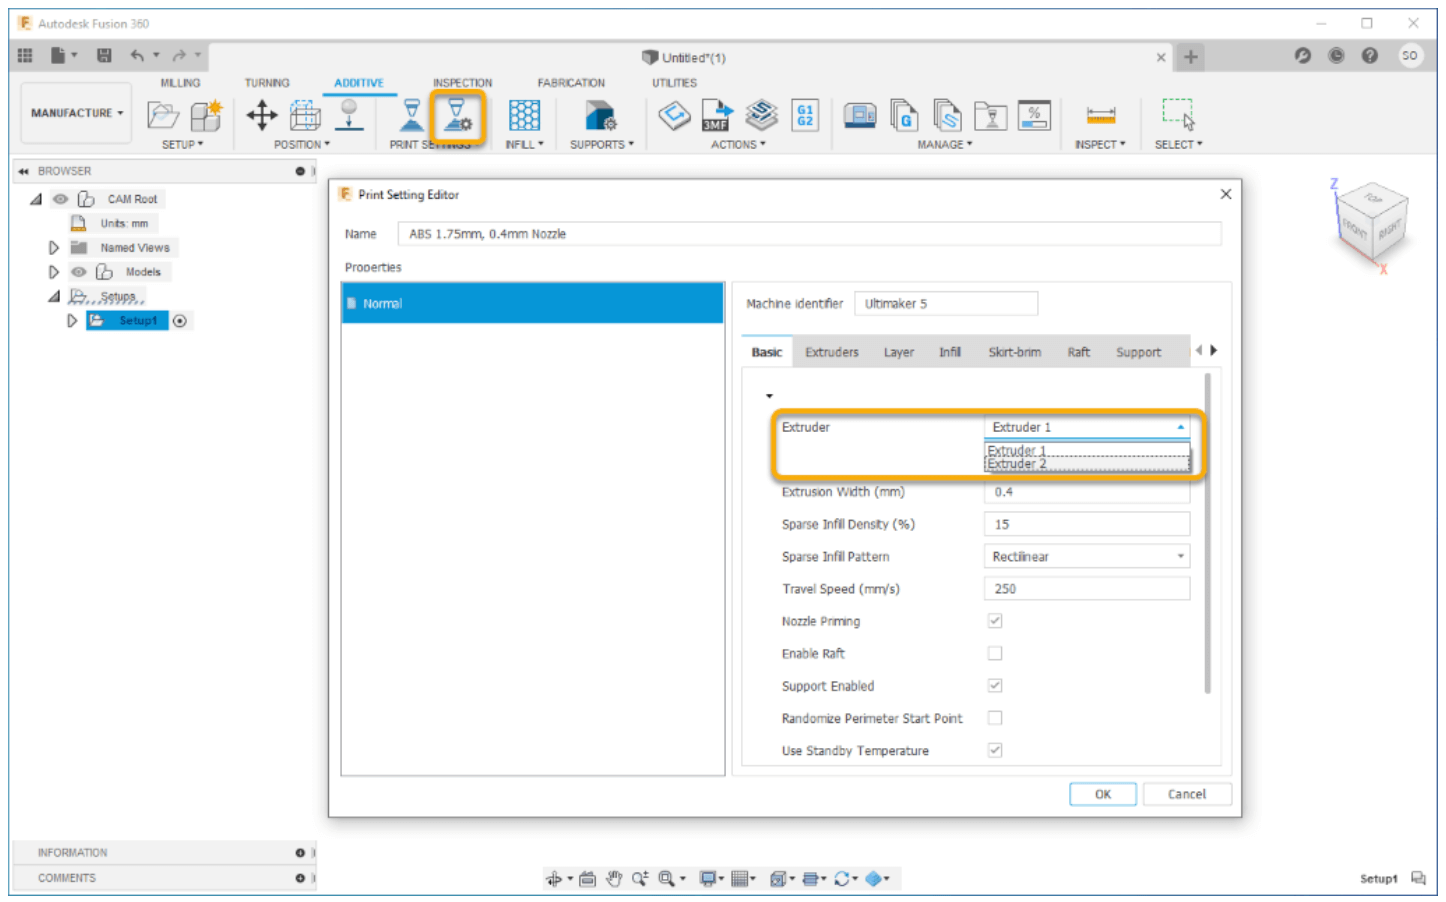Confirm the dialog with OK

tap(1102, 794)
